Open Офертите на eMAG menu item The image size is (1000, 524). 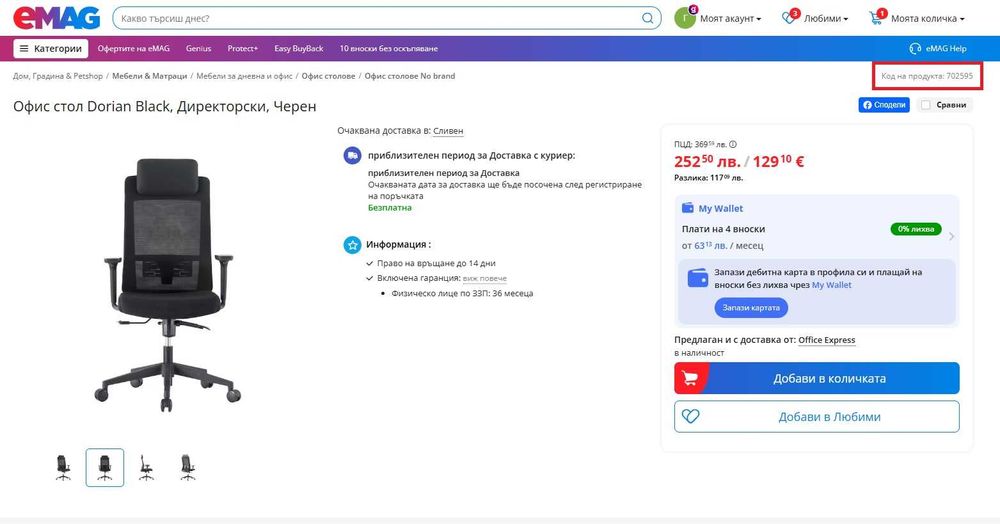(133, 48)
